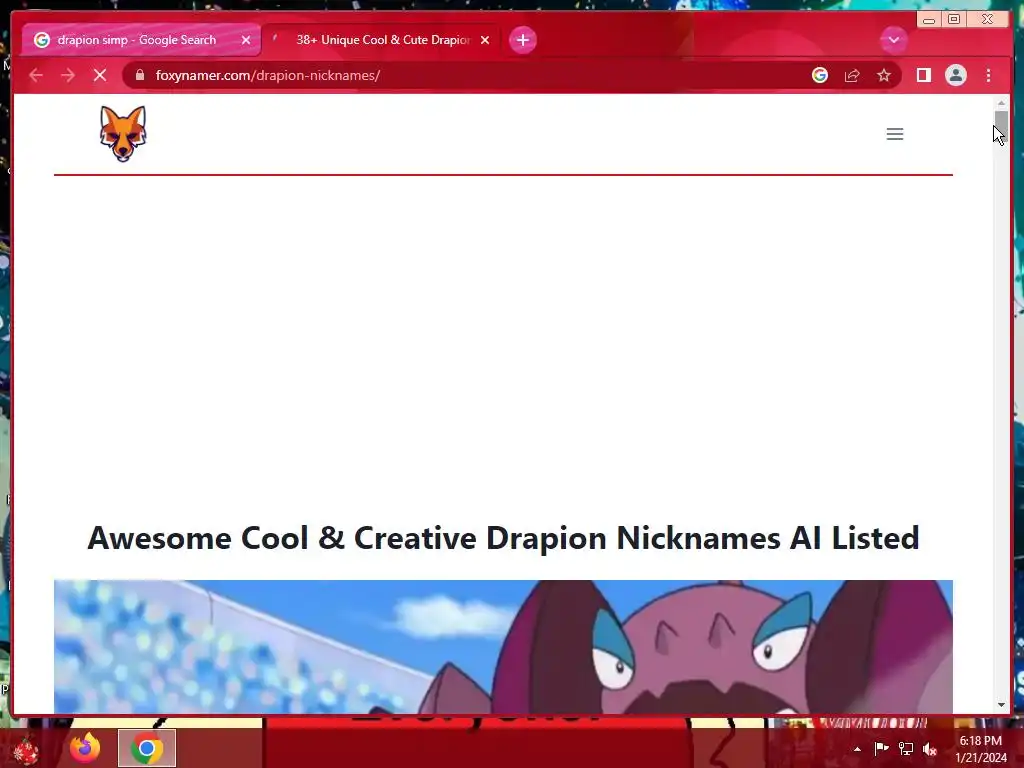Show hidden system tray icons
The height and width of the screenshot is (768, 1024).
coord(857,749)
